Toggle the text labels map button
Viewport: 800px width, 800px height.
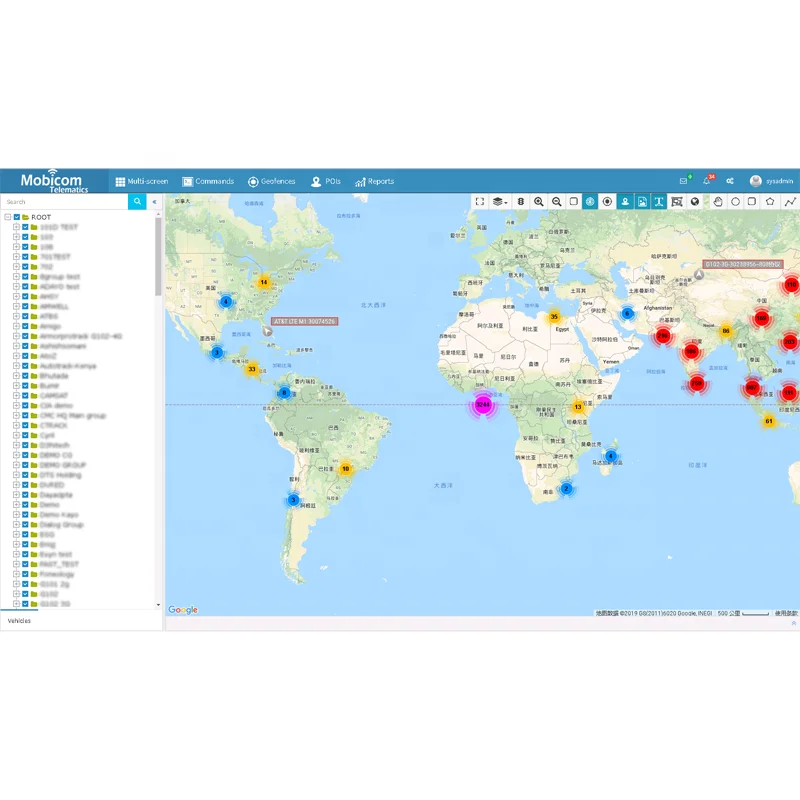pyautogui.click(x=659, y=201)
